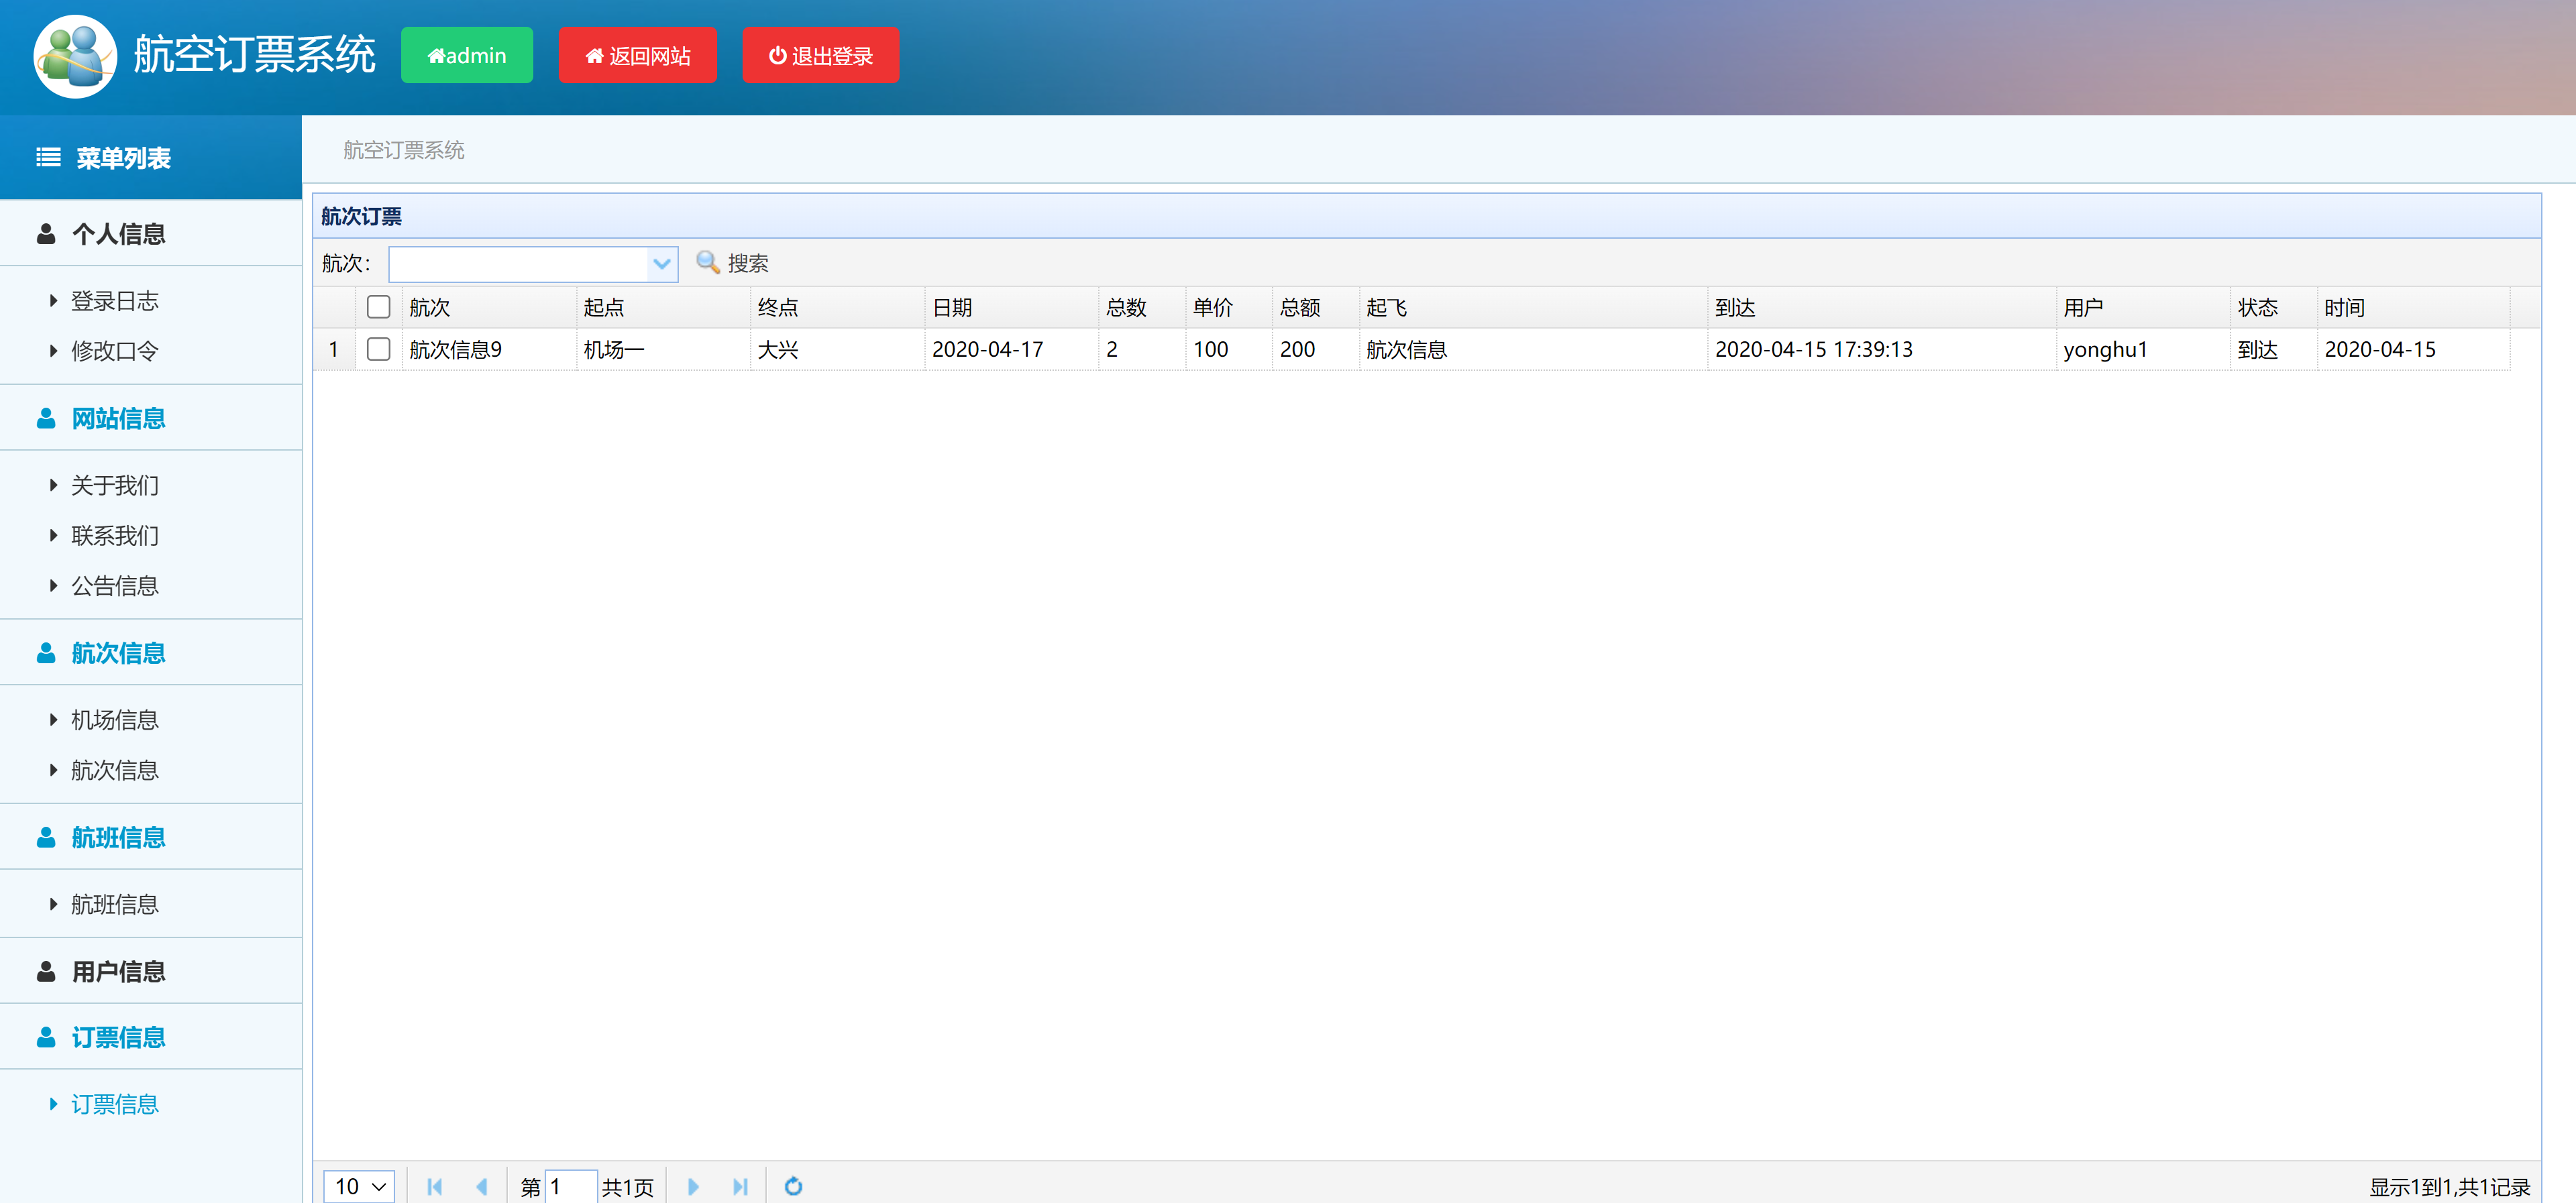Open the page size dropdown showing 10
Screen dimensions: 2576x1203
(x=358, y=1186)
